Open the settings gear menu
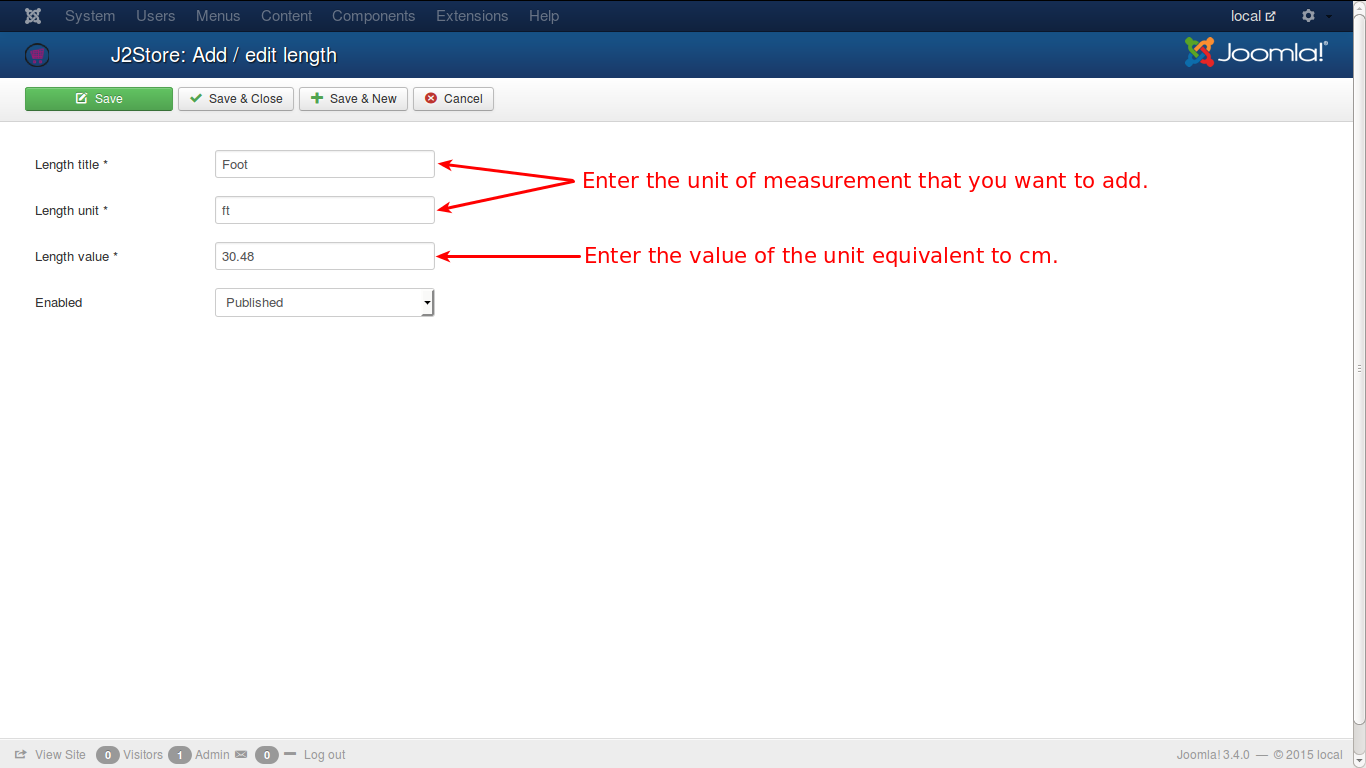The image size is (1366, 768). tap(1308, 16)
